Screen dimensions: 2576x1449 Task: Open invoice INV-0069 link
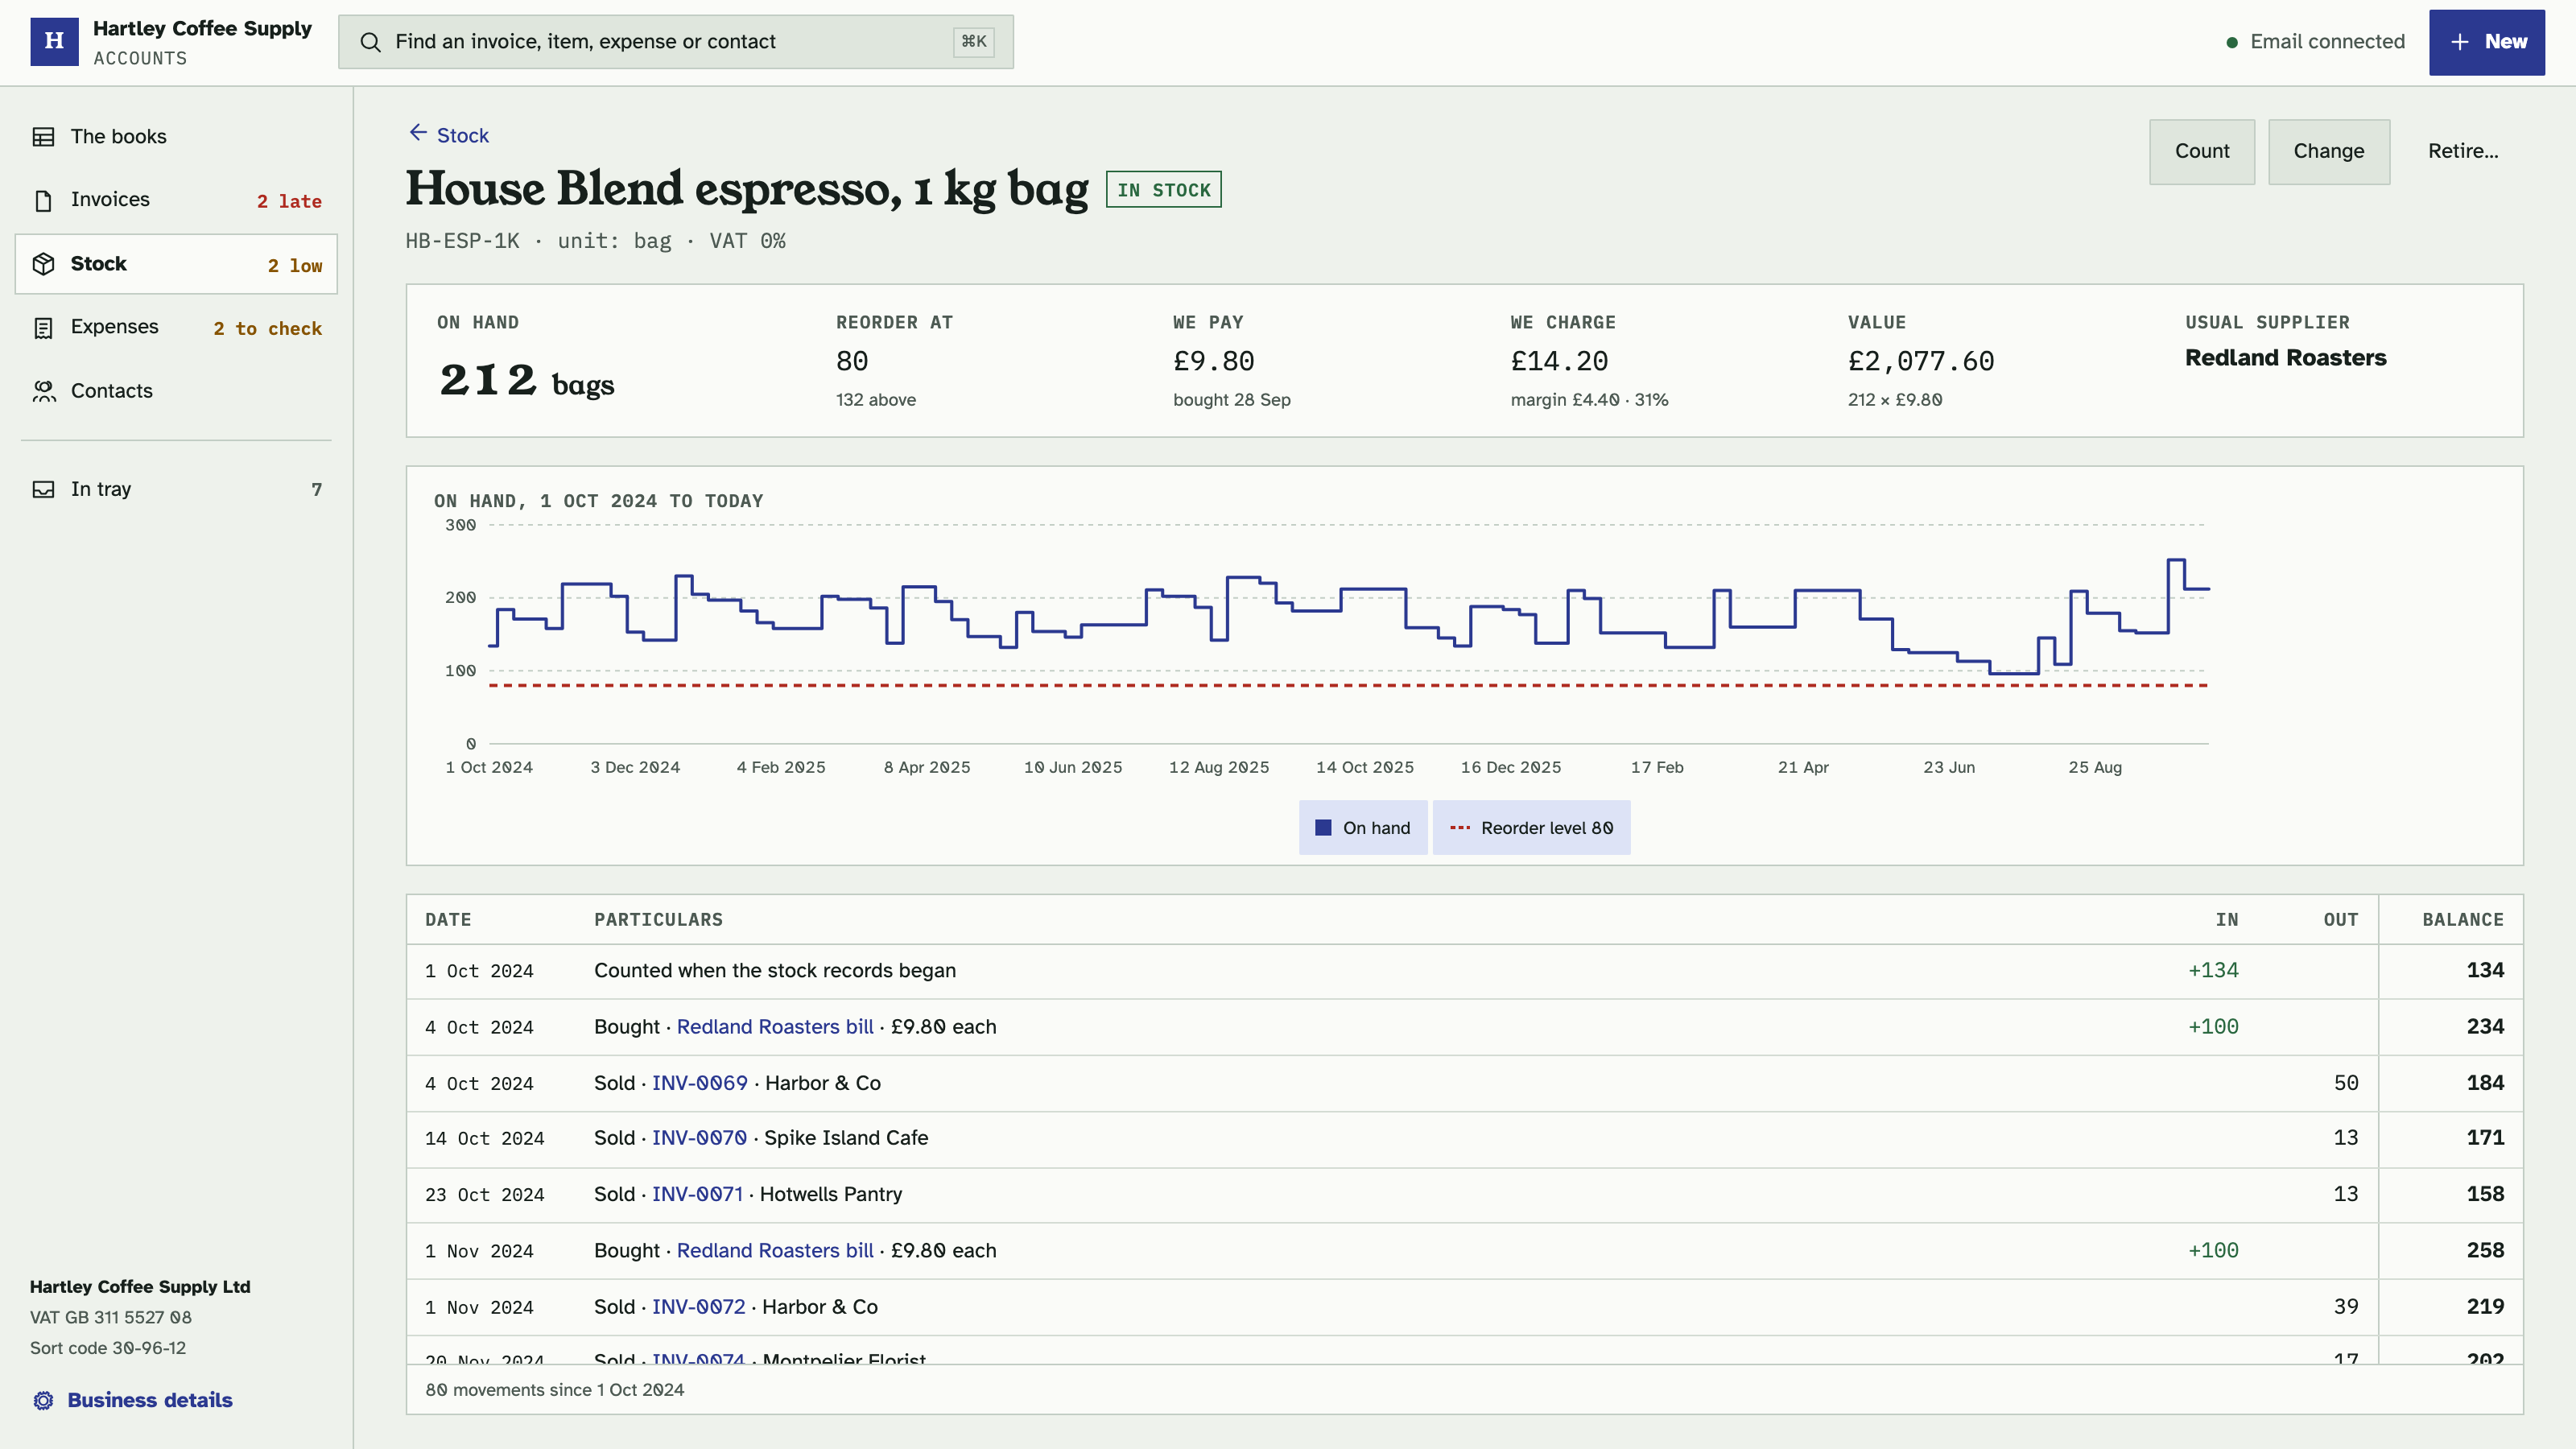pos(699,1082)
